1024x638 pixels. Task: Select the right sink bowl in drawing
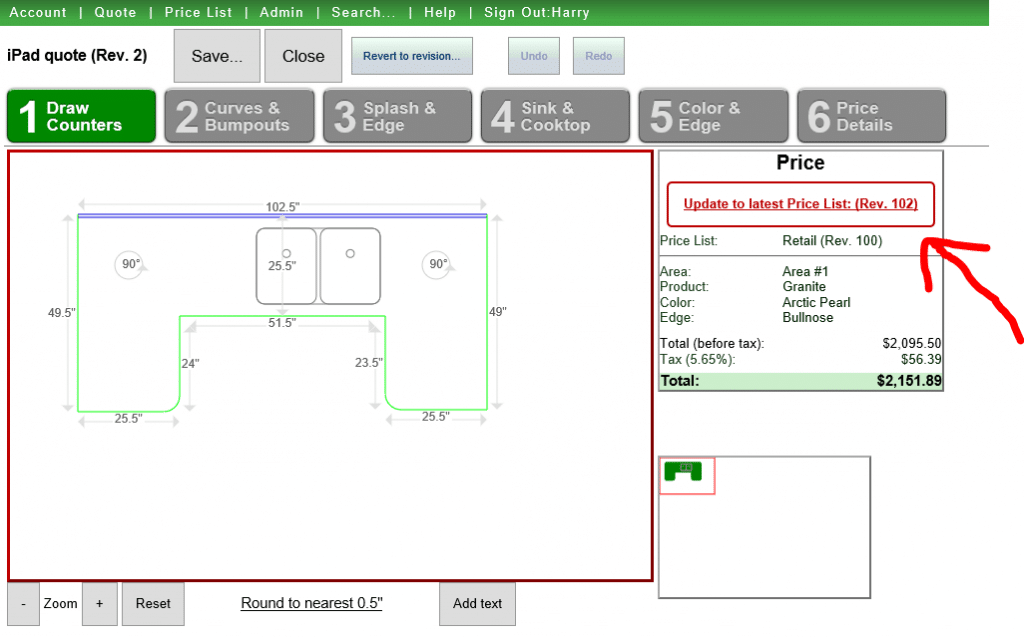(x=350, y=266)
